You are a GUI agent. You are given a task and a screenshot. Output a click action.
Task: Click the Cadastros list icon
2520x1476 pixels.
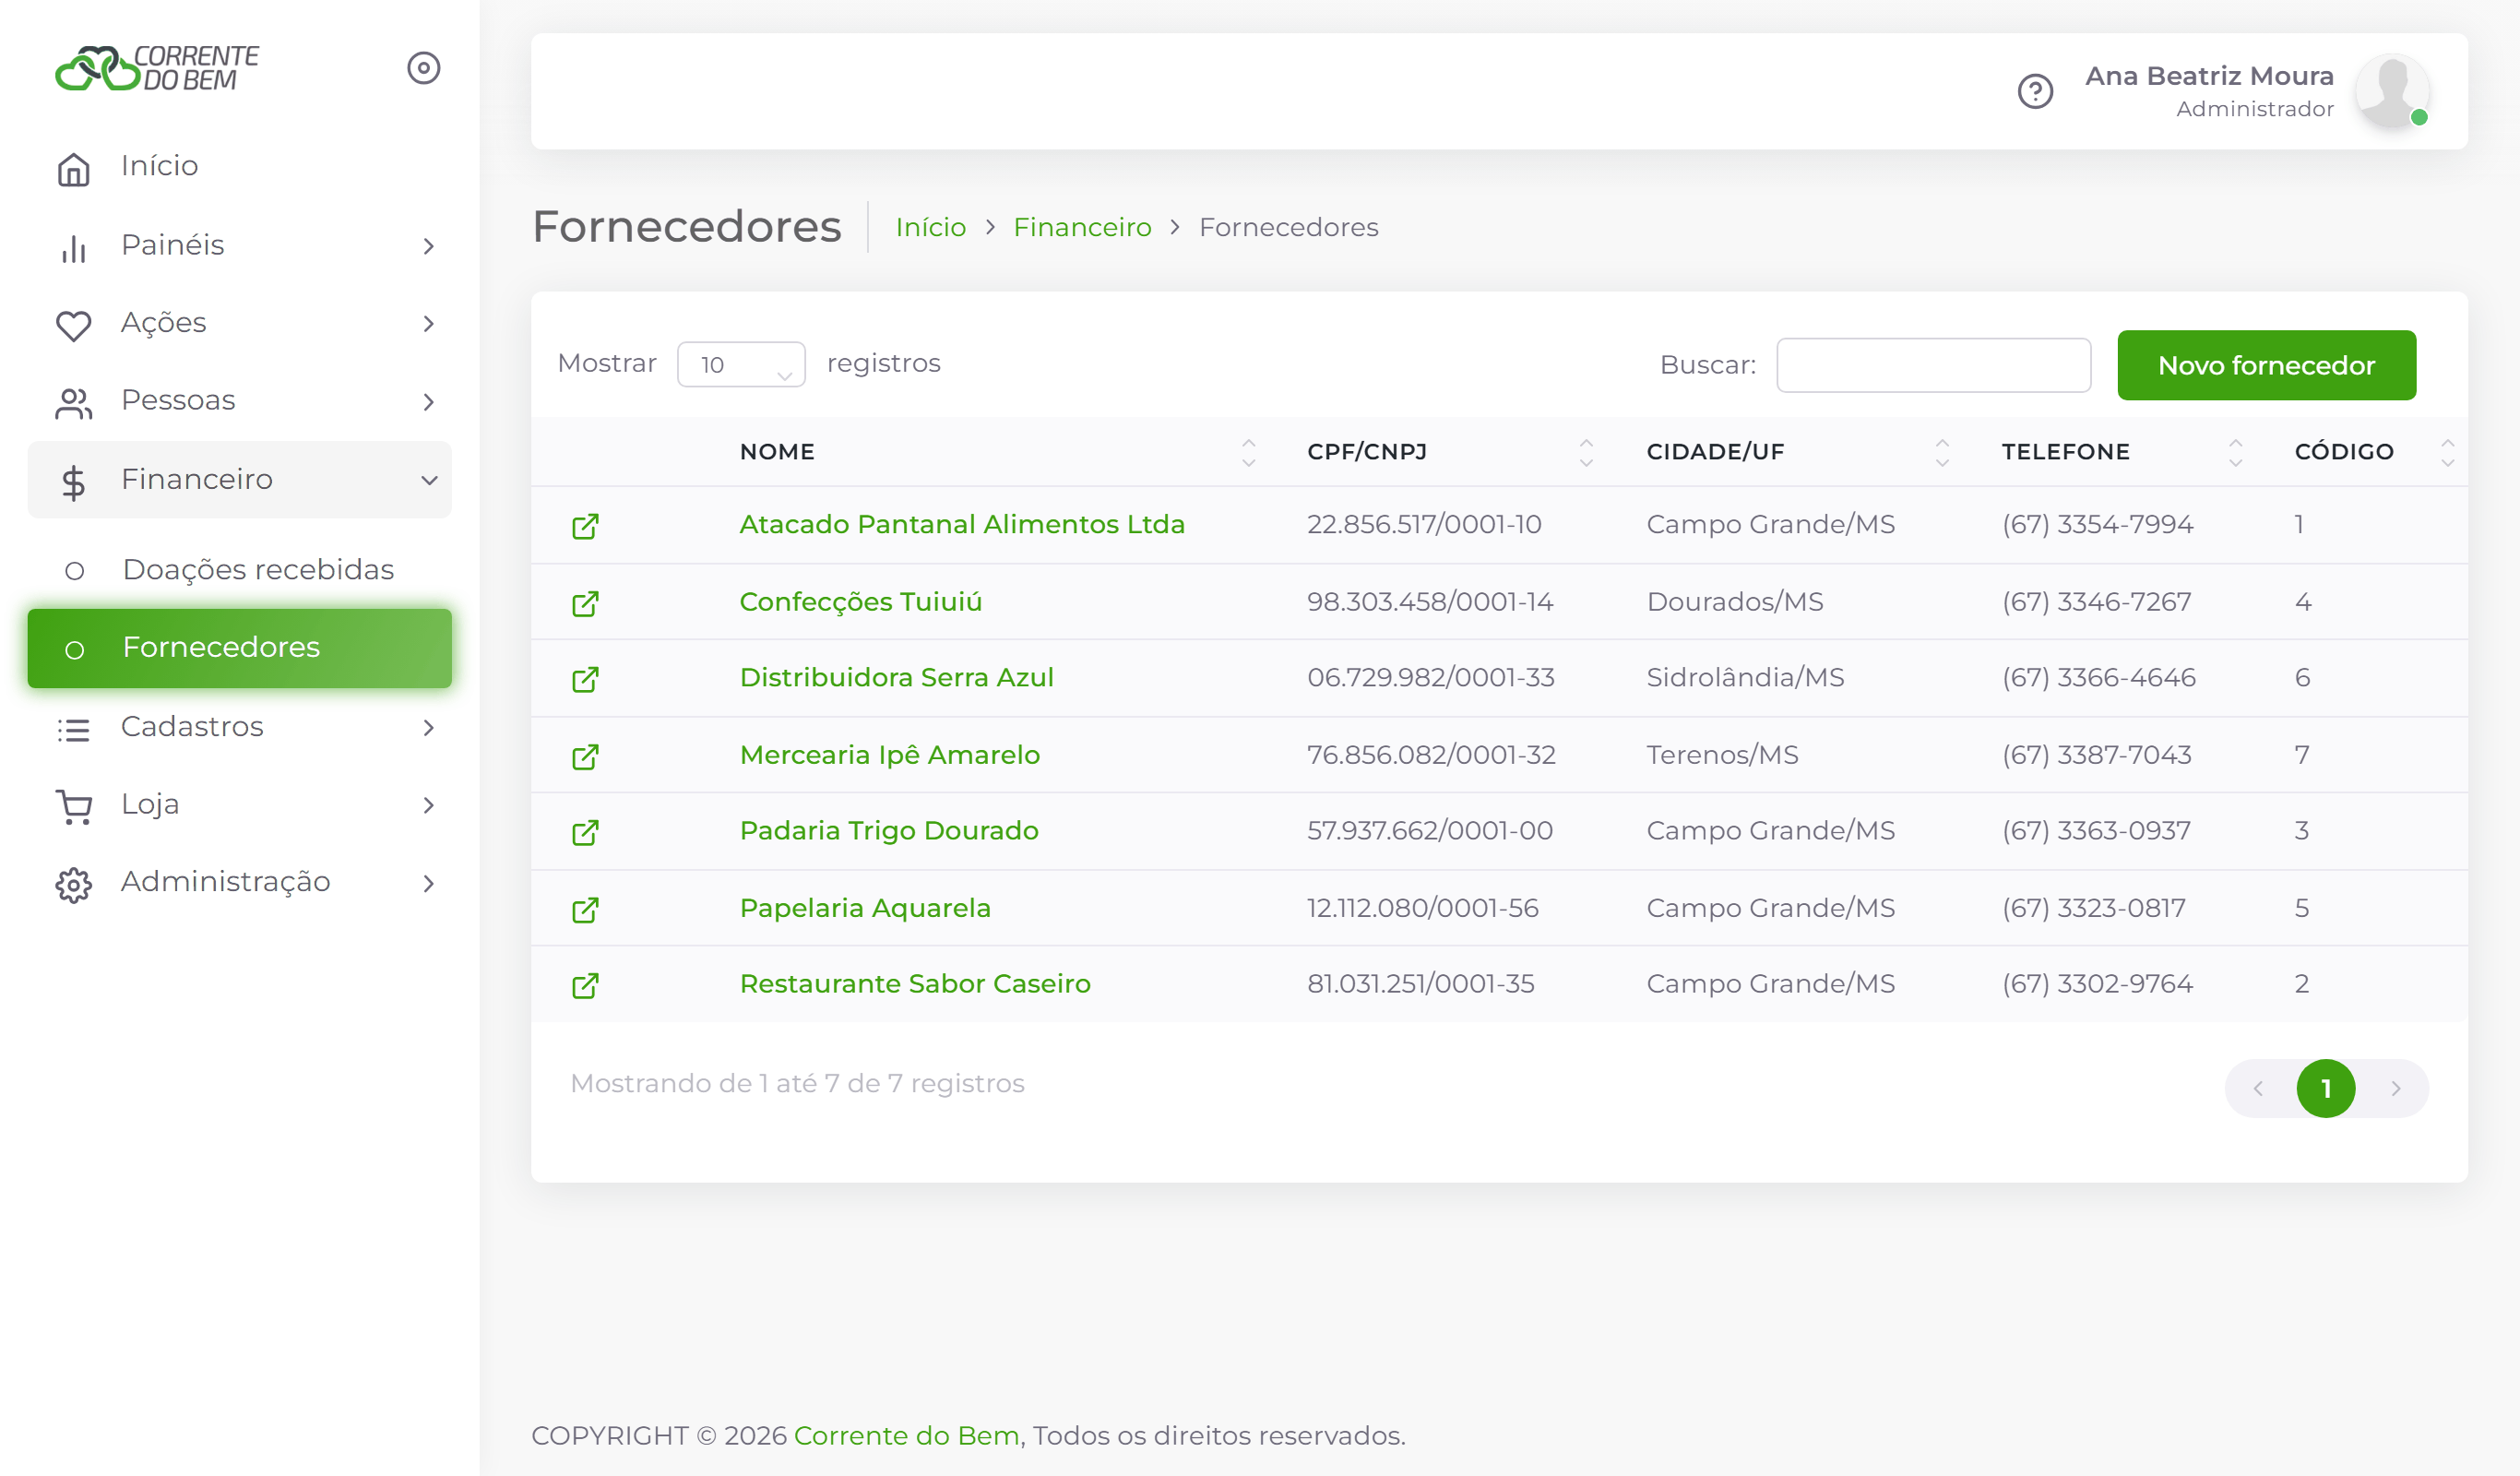(x=74, y=729)
